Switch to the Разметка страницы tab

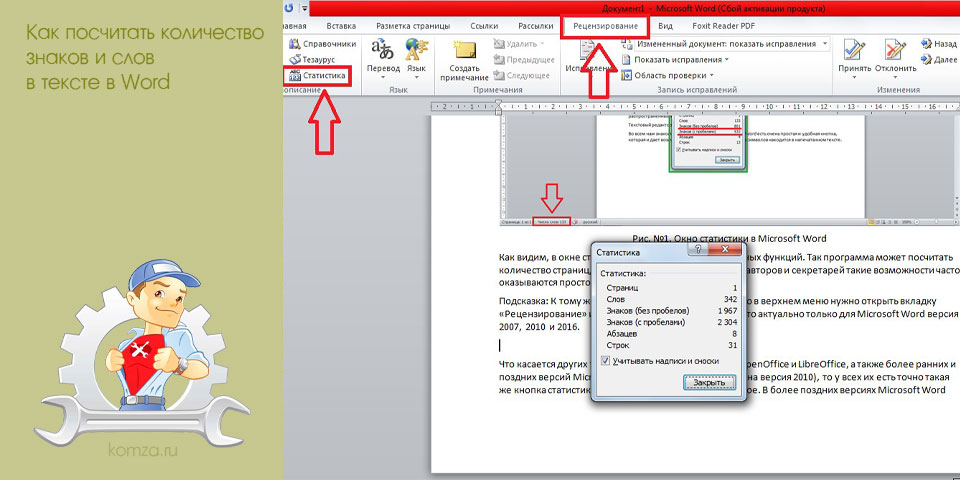(413, 26)
